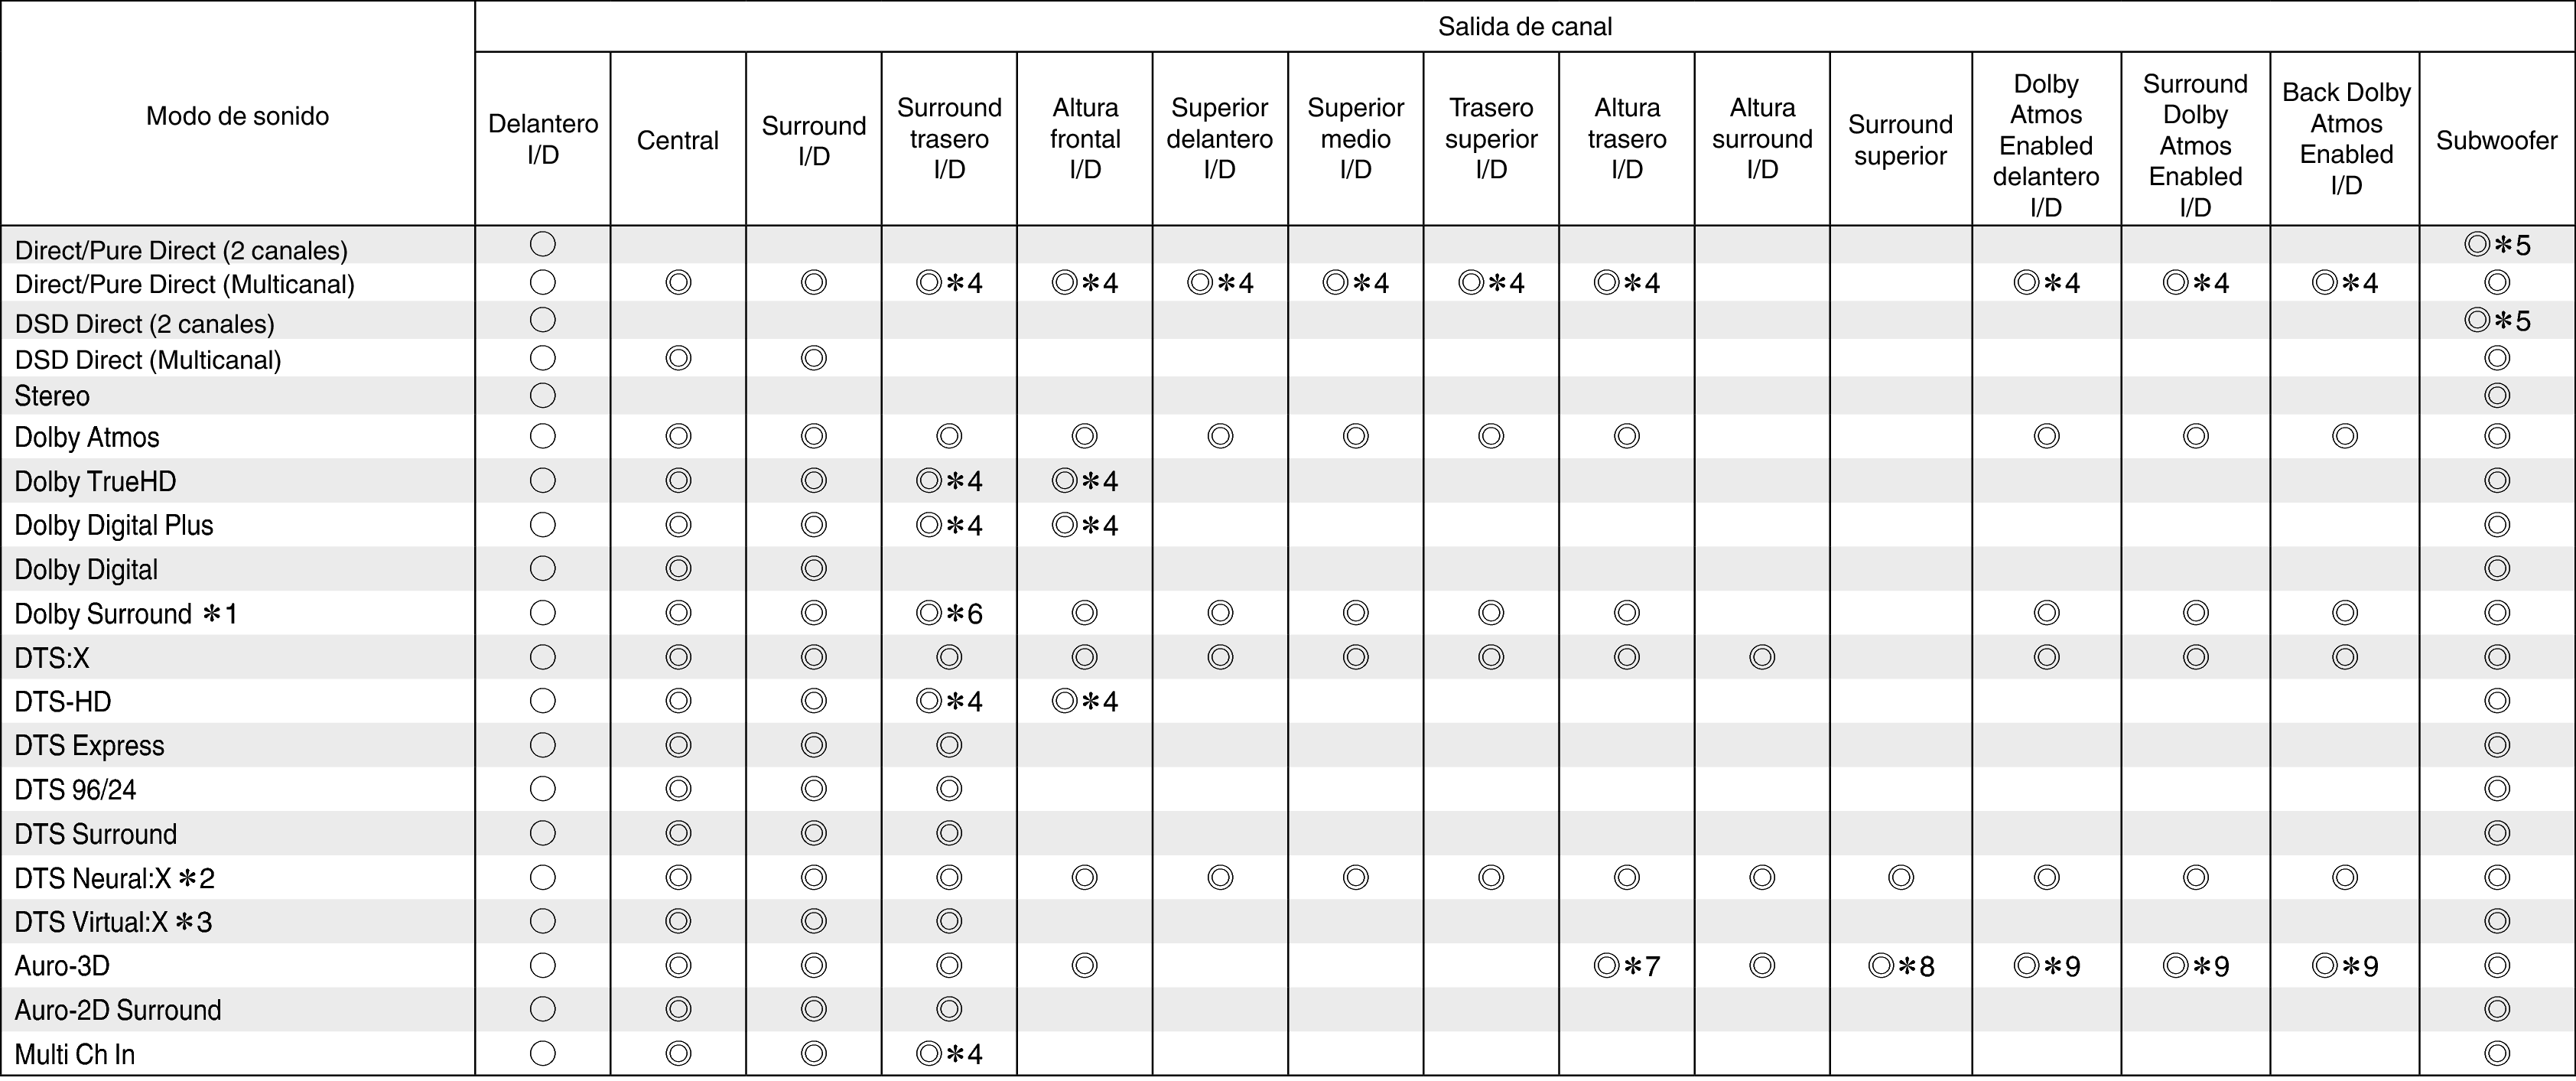Click the Superior medio I/D column header
This screenshot has width=2576, height=1081.
click(x=1355, y=138)
